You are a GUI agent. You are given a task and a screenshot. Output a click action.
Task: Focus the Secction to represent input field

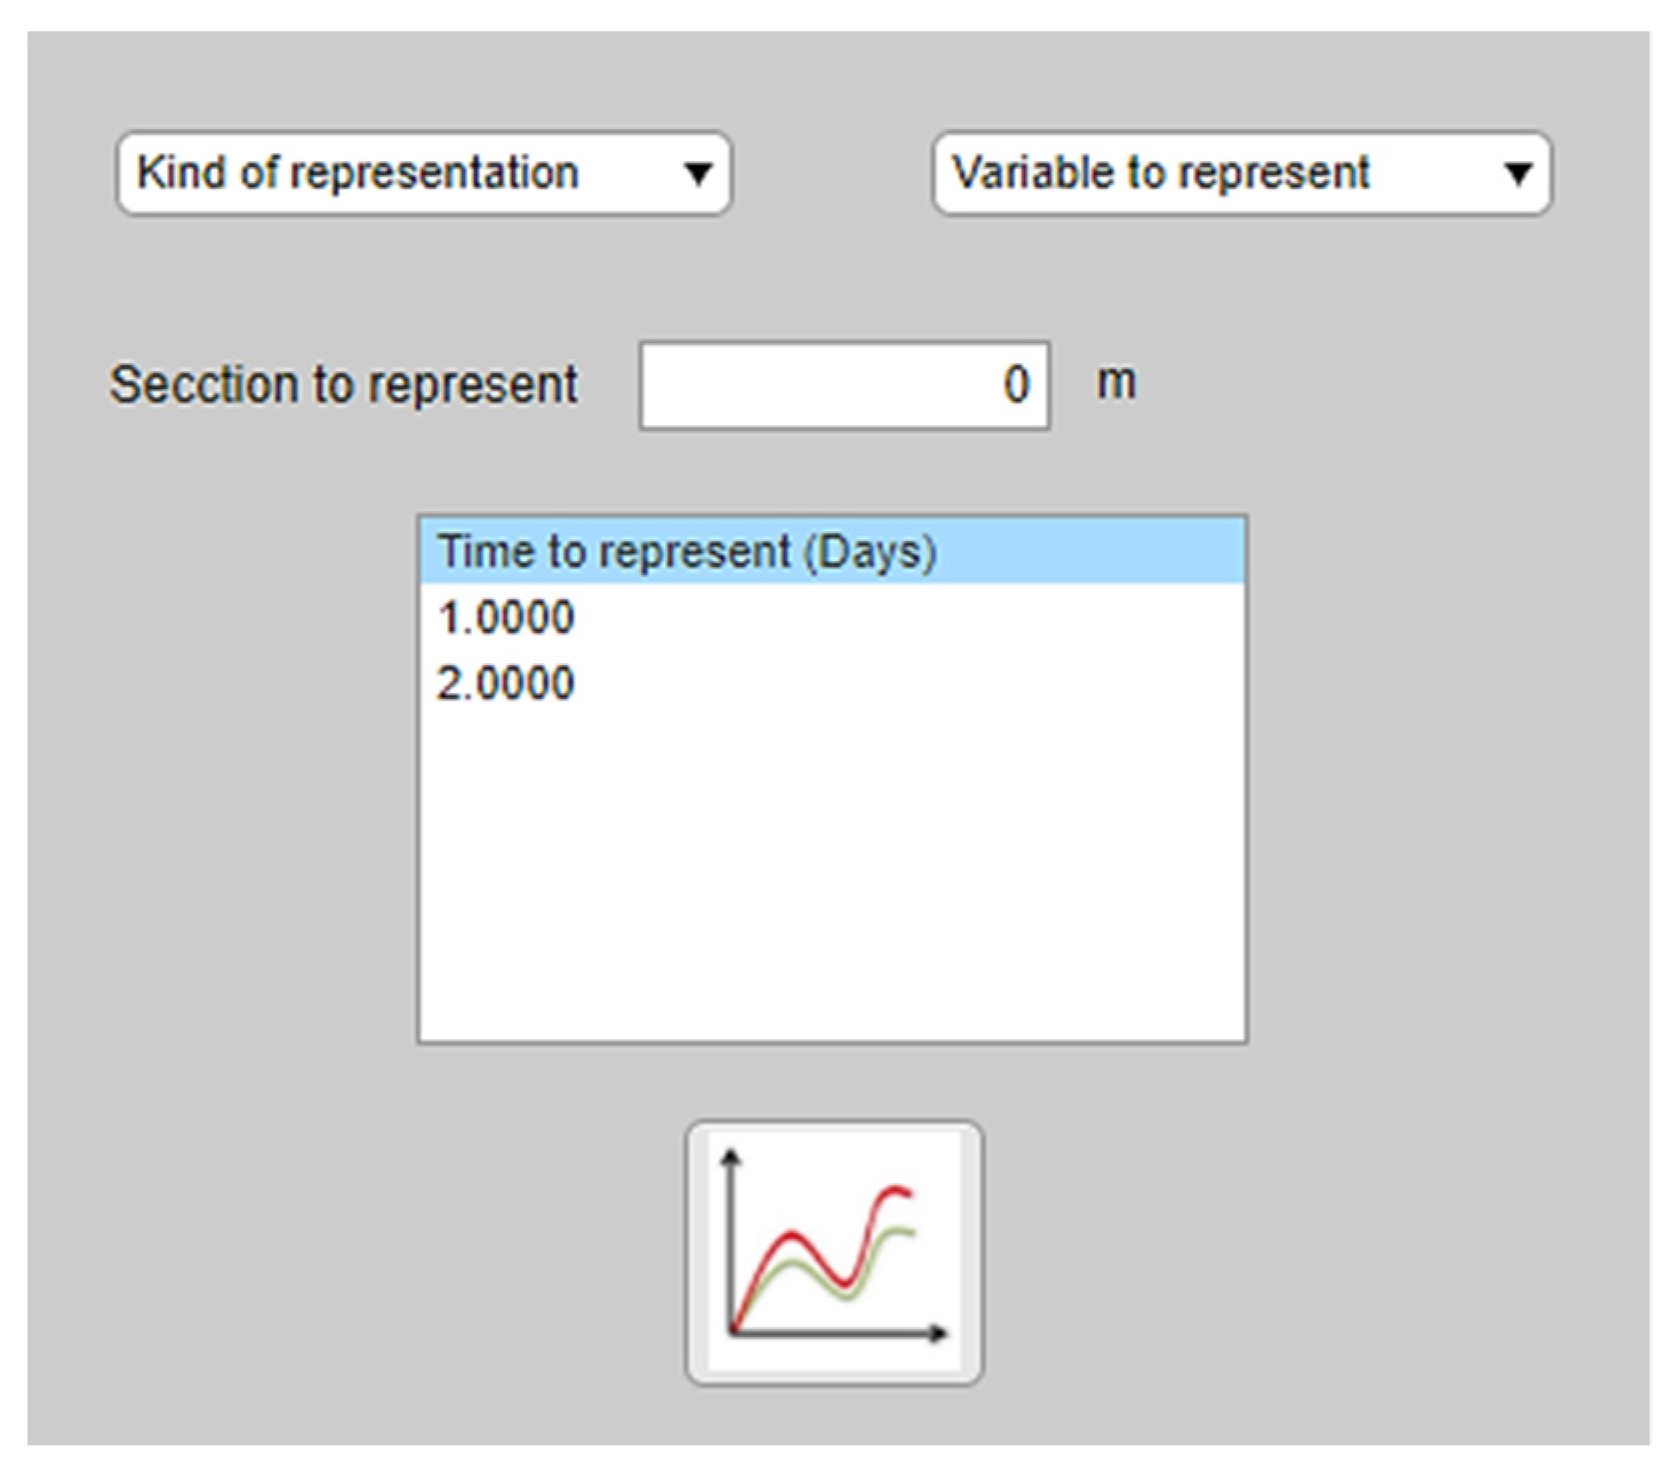click(x=843, y=385)
